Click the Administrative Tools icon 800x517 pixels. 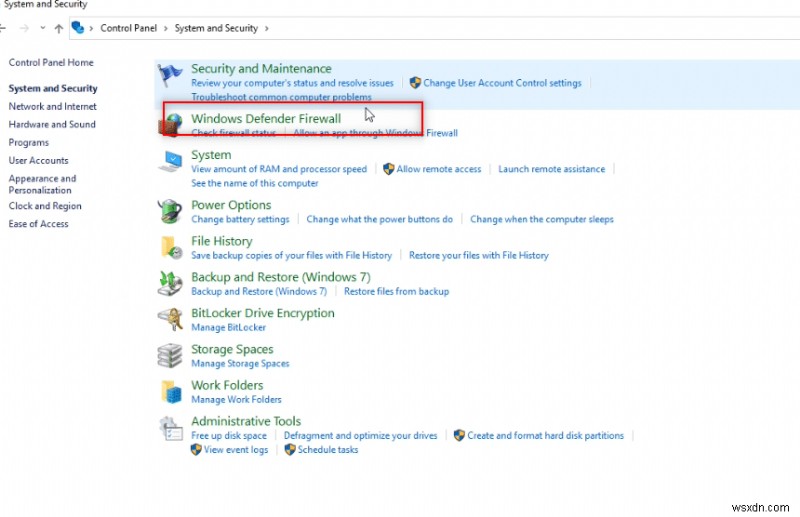click(171, 428)
